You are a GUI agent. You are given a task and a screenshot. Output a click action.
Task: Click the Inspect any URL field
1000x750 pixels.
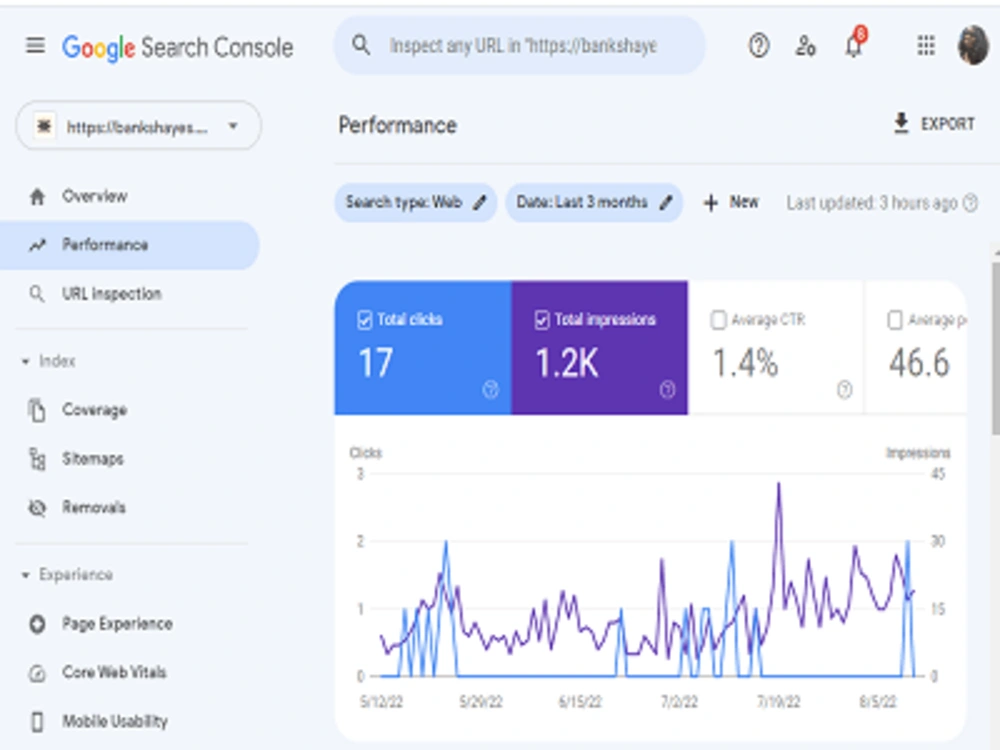[520, 46]
